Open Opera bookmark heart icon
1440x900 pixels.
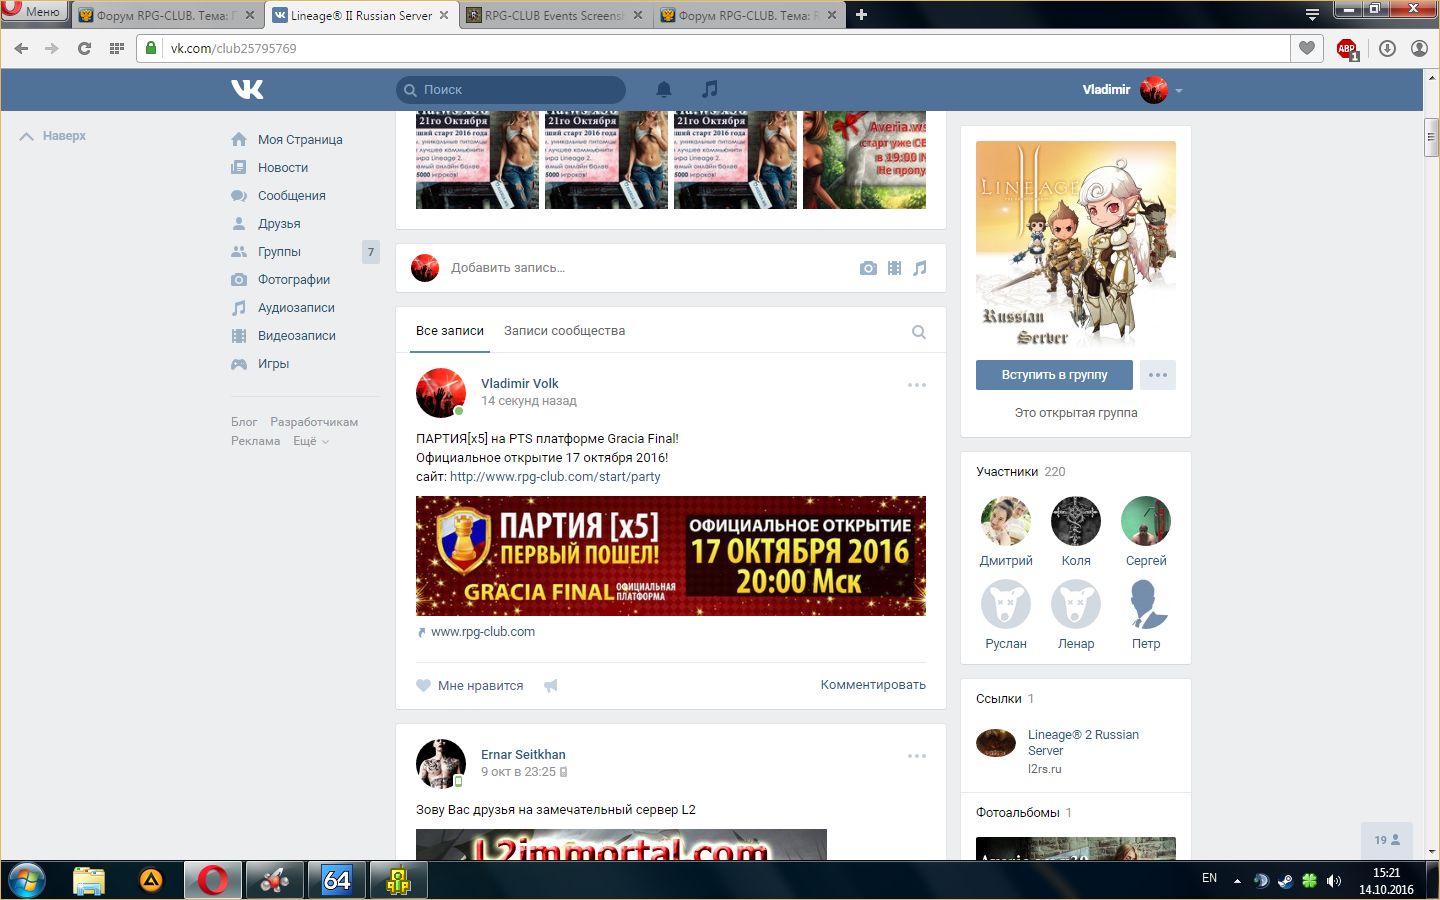tap(1306, 48)
